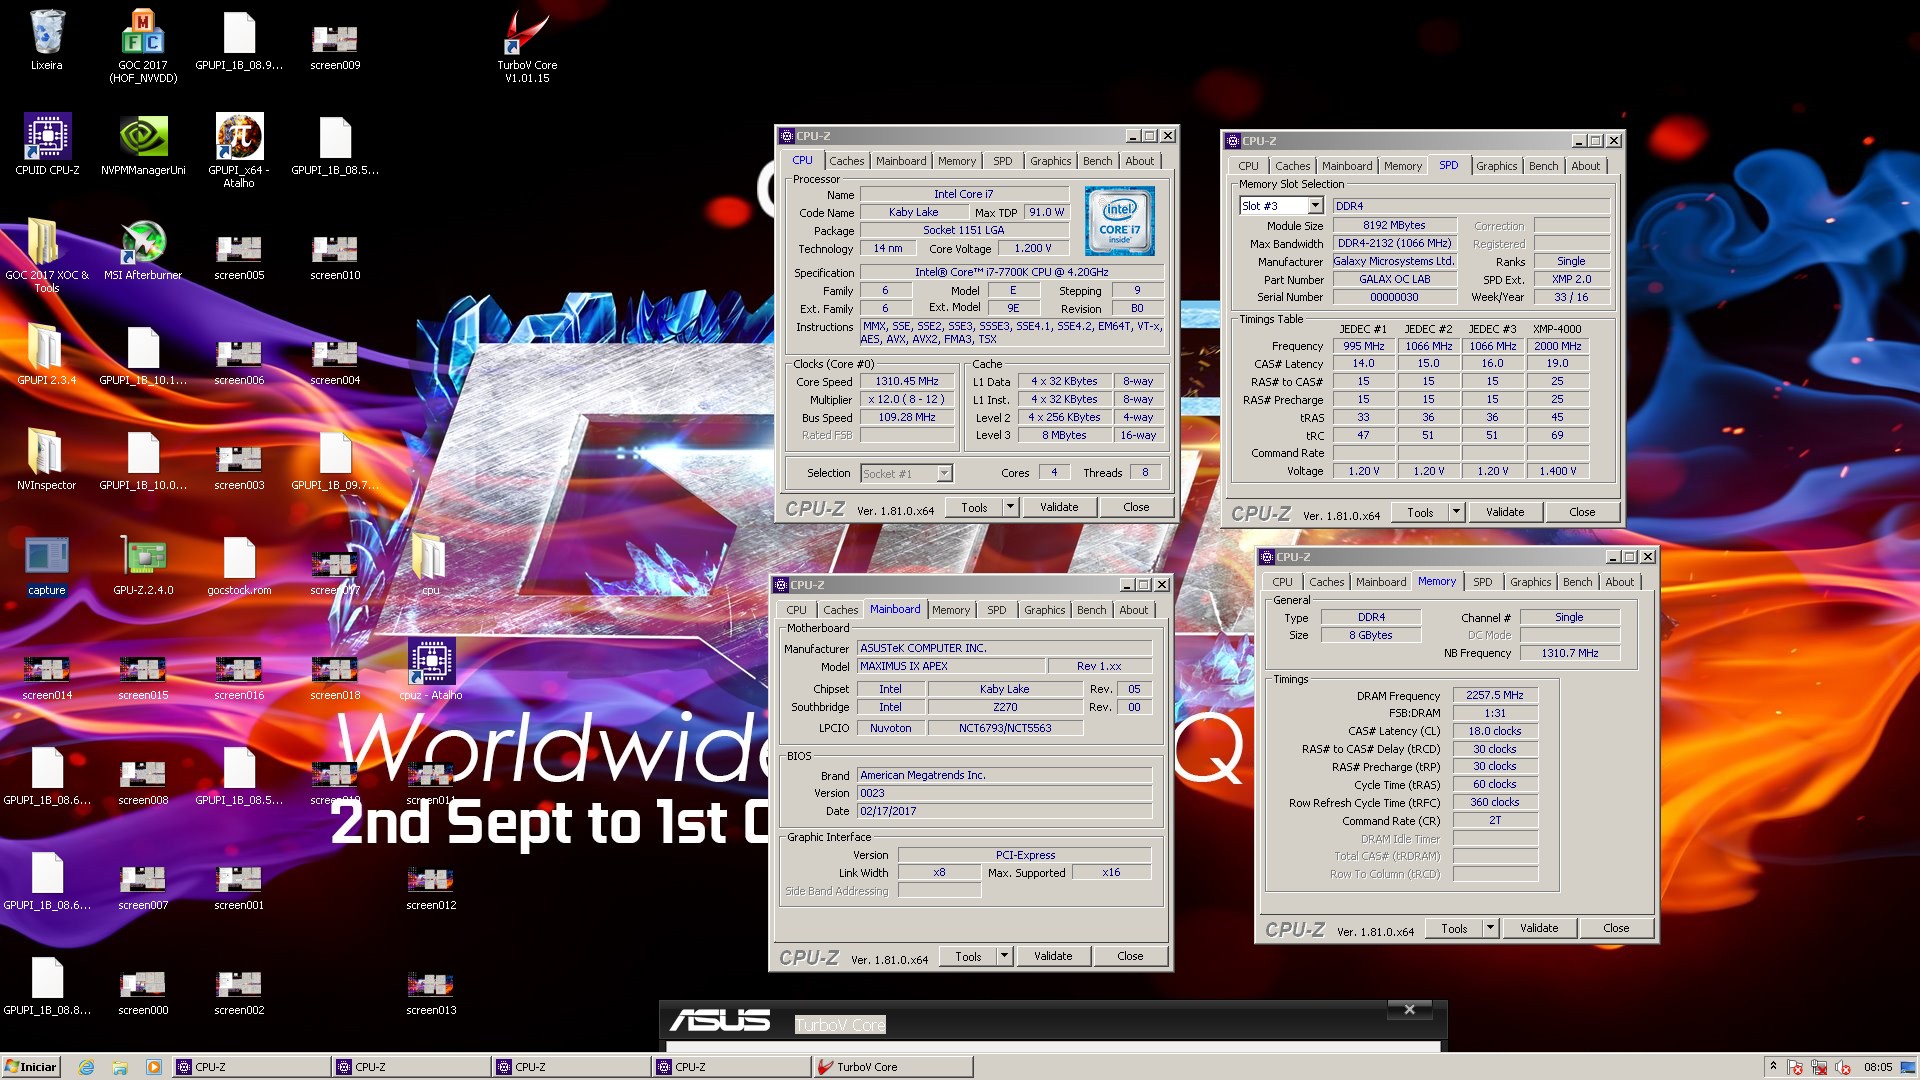Launch MSI Afterburner desktop icon
Viewport: 1920px width, 1080px height.
pyautogui.click(x=143, y=250)
